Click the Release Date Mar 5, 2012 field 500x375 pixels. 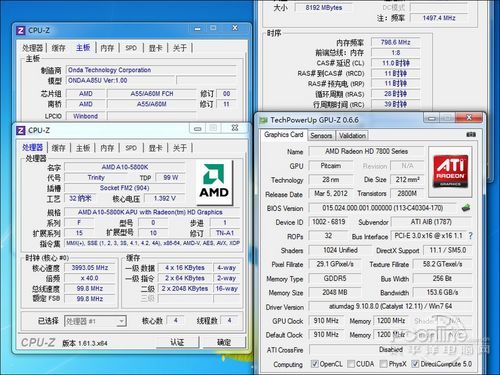pos(331,193)
